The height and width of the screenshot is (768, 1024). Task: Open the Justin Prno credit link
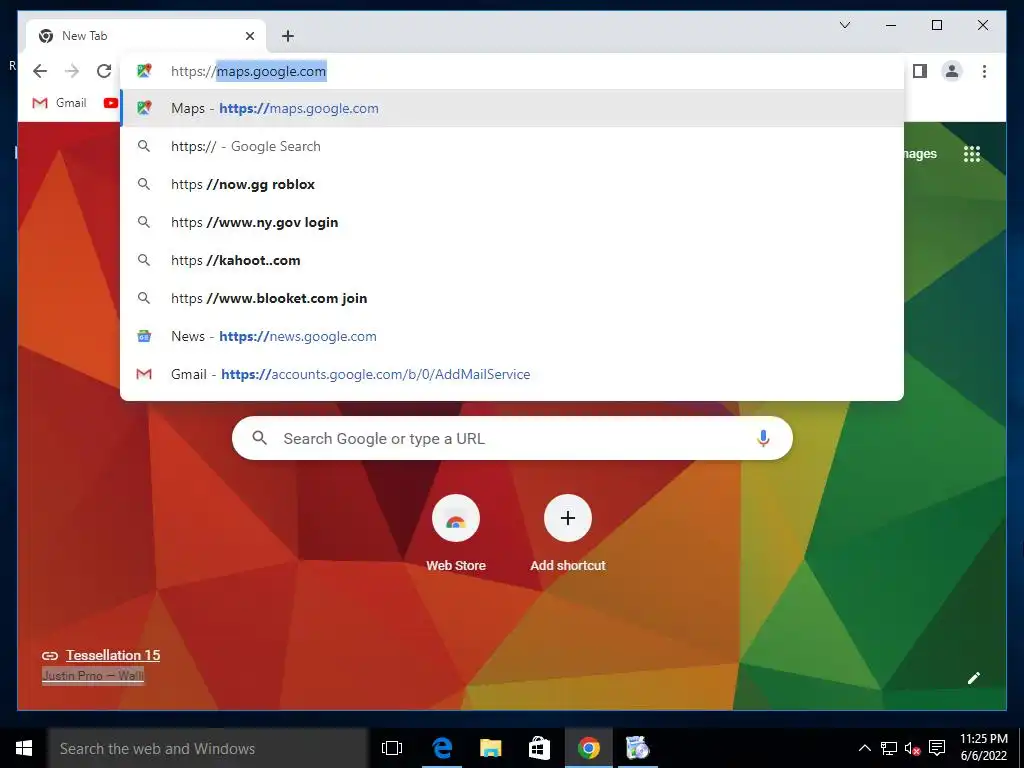pyautogui.click(x=93, y=676)
